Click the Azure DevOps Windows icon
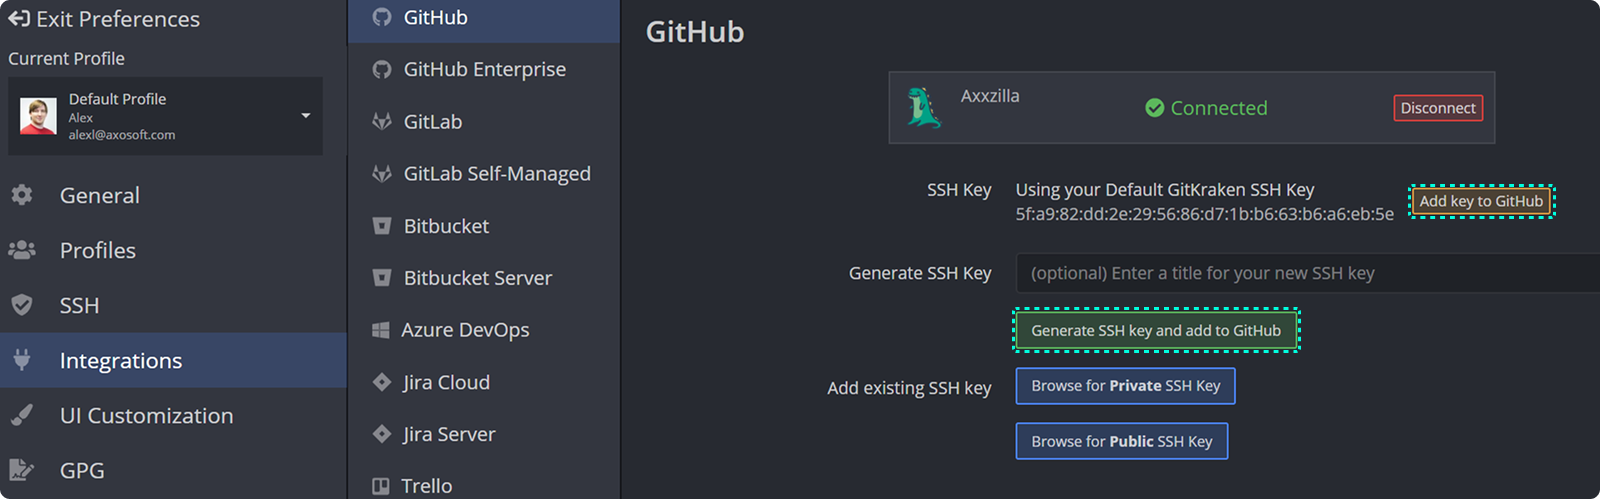 (381, 330)
